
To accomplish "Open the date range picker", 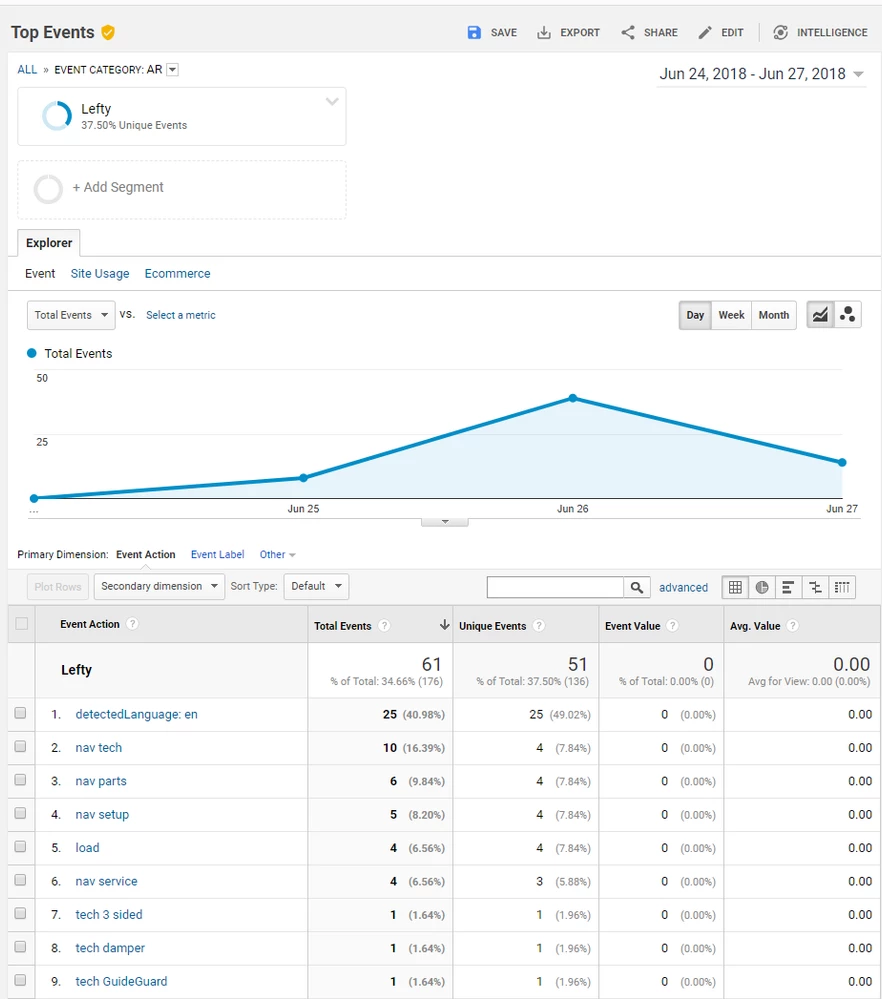I will coord(761,74).
